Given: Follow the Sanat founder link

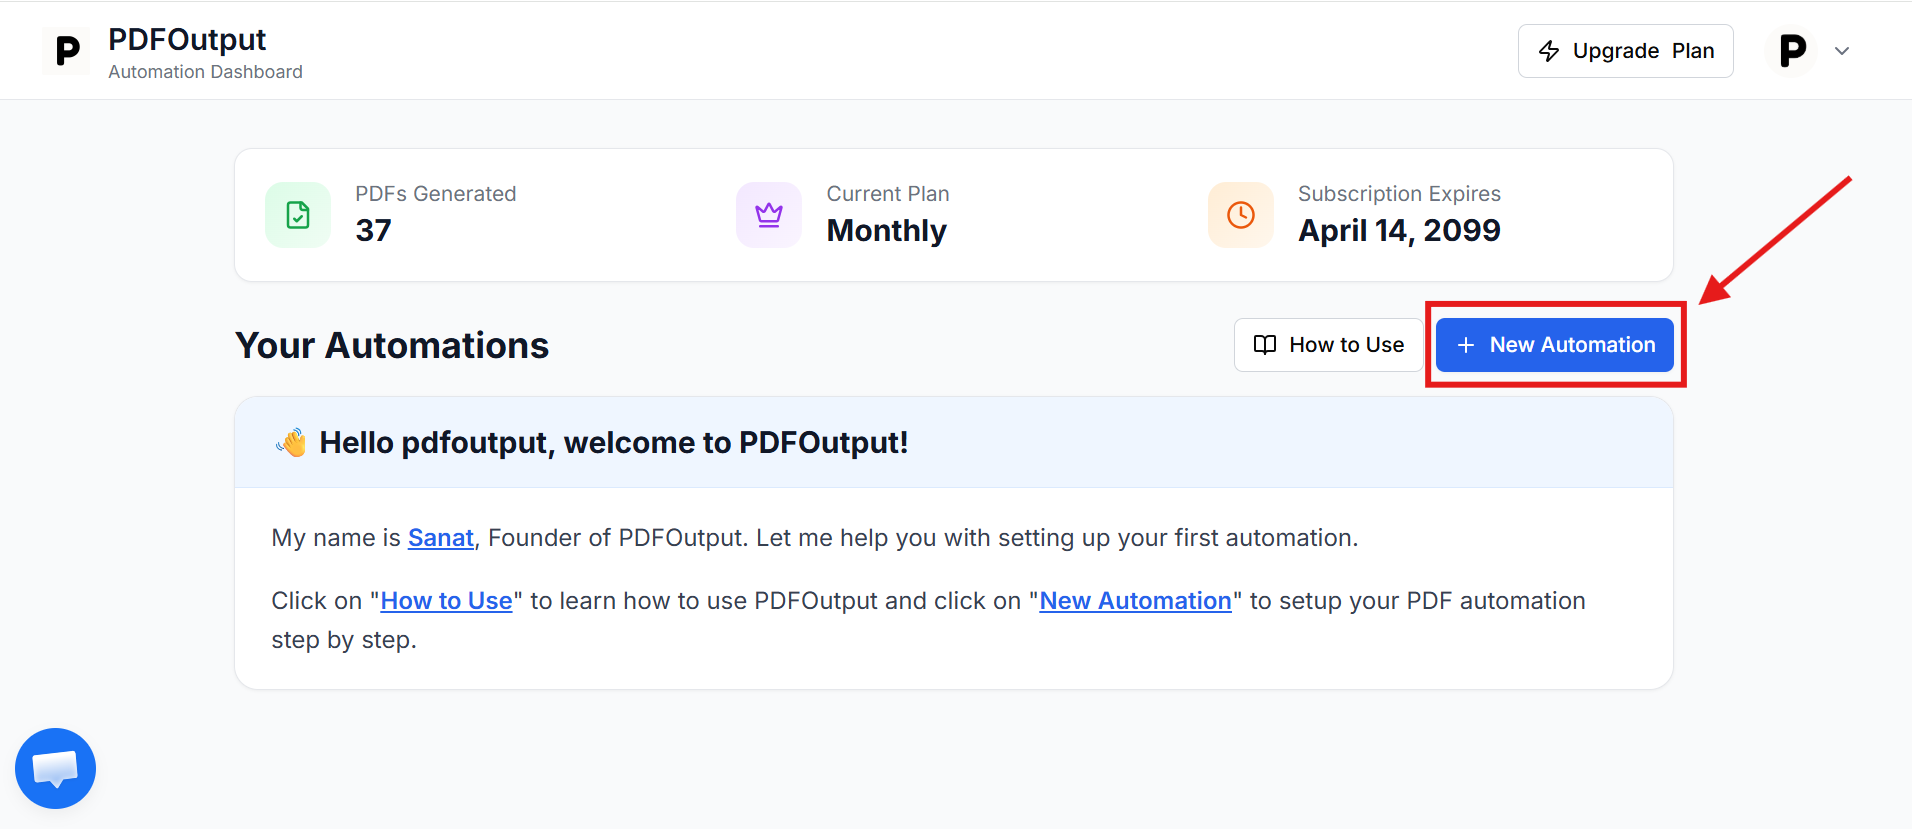Looking at the screenshot, I should (440, 538).
